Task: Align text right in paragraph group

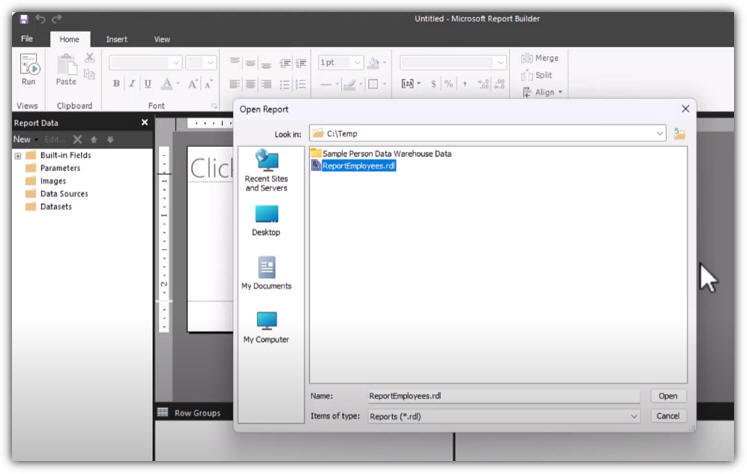Action: tap(266, 84)
